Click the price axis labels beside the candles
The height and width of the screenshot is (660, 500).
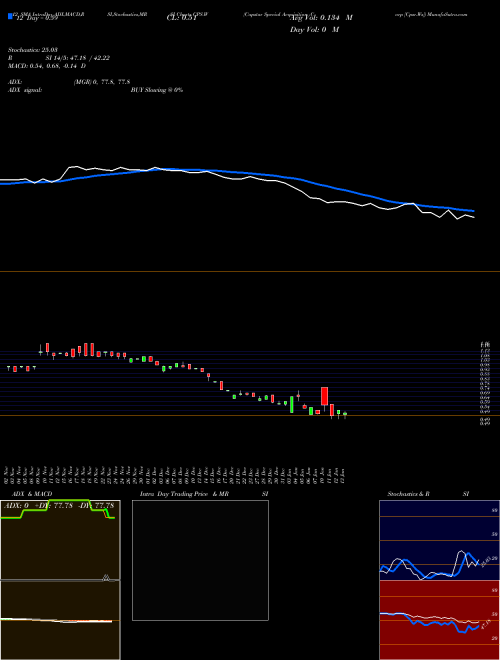(x=485, y=383)
